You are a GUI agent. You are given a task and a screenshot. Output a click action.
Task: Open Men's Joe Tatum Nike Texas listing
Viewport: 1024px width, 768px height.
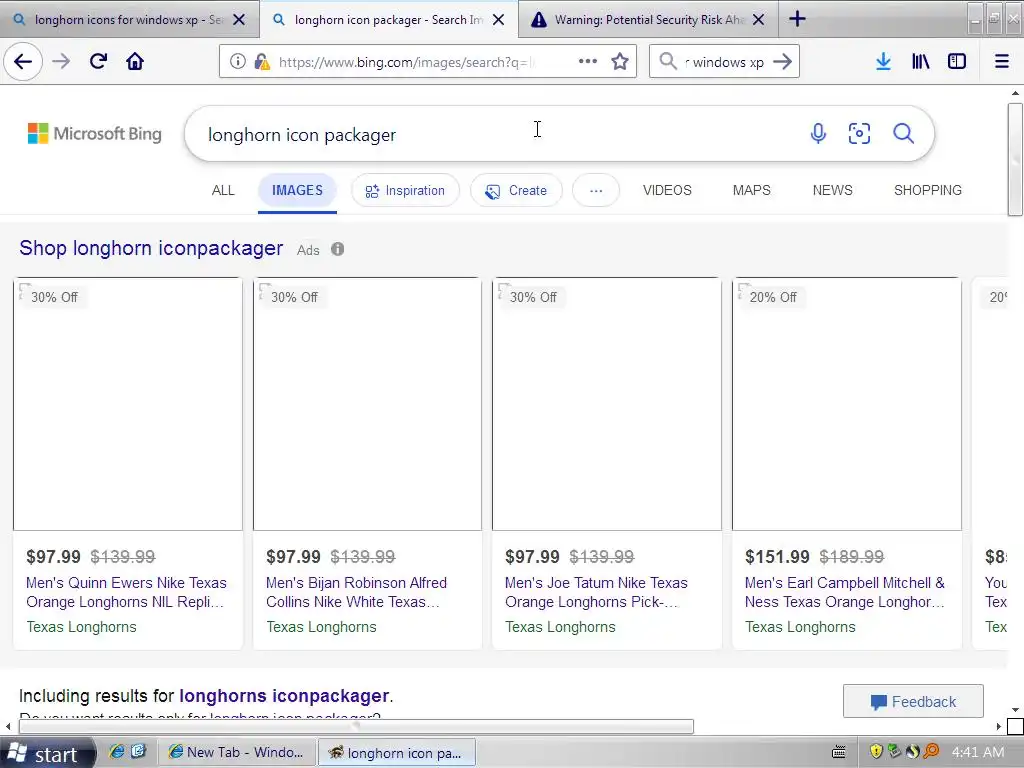[596, 592]
